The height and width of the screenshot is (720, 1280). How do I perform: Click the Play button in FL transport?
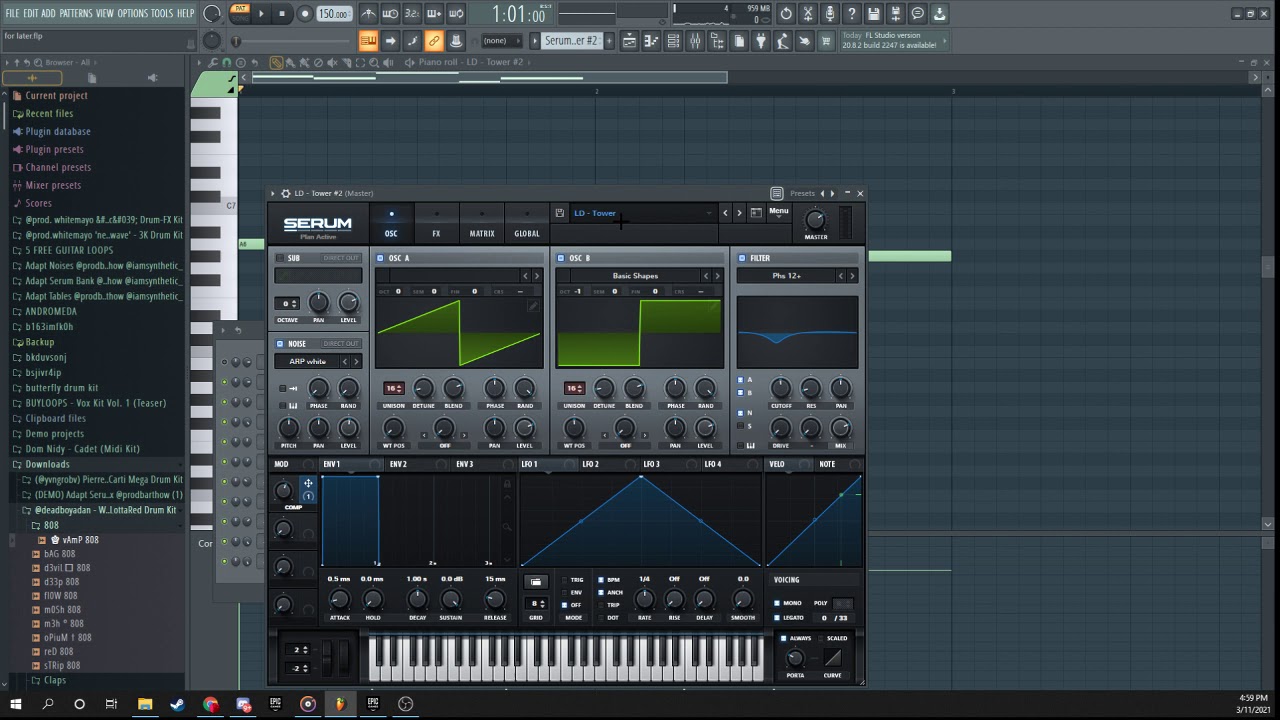261,14
